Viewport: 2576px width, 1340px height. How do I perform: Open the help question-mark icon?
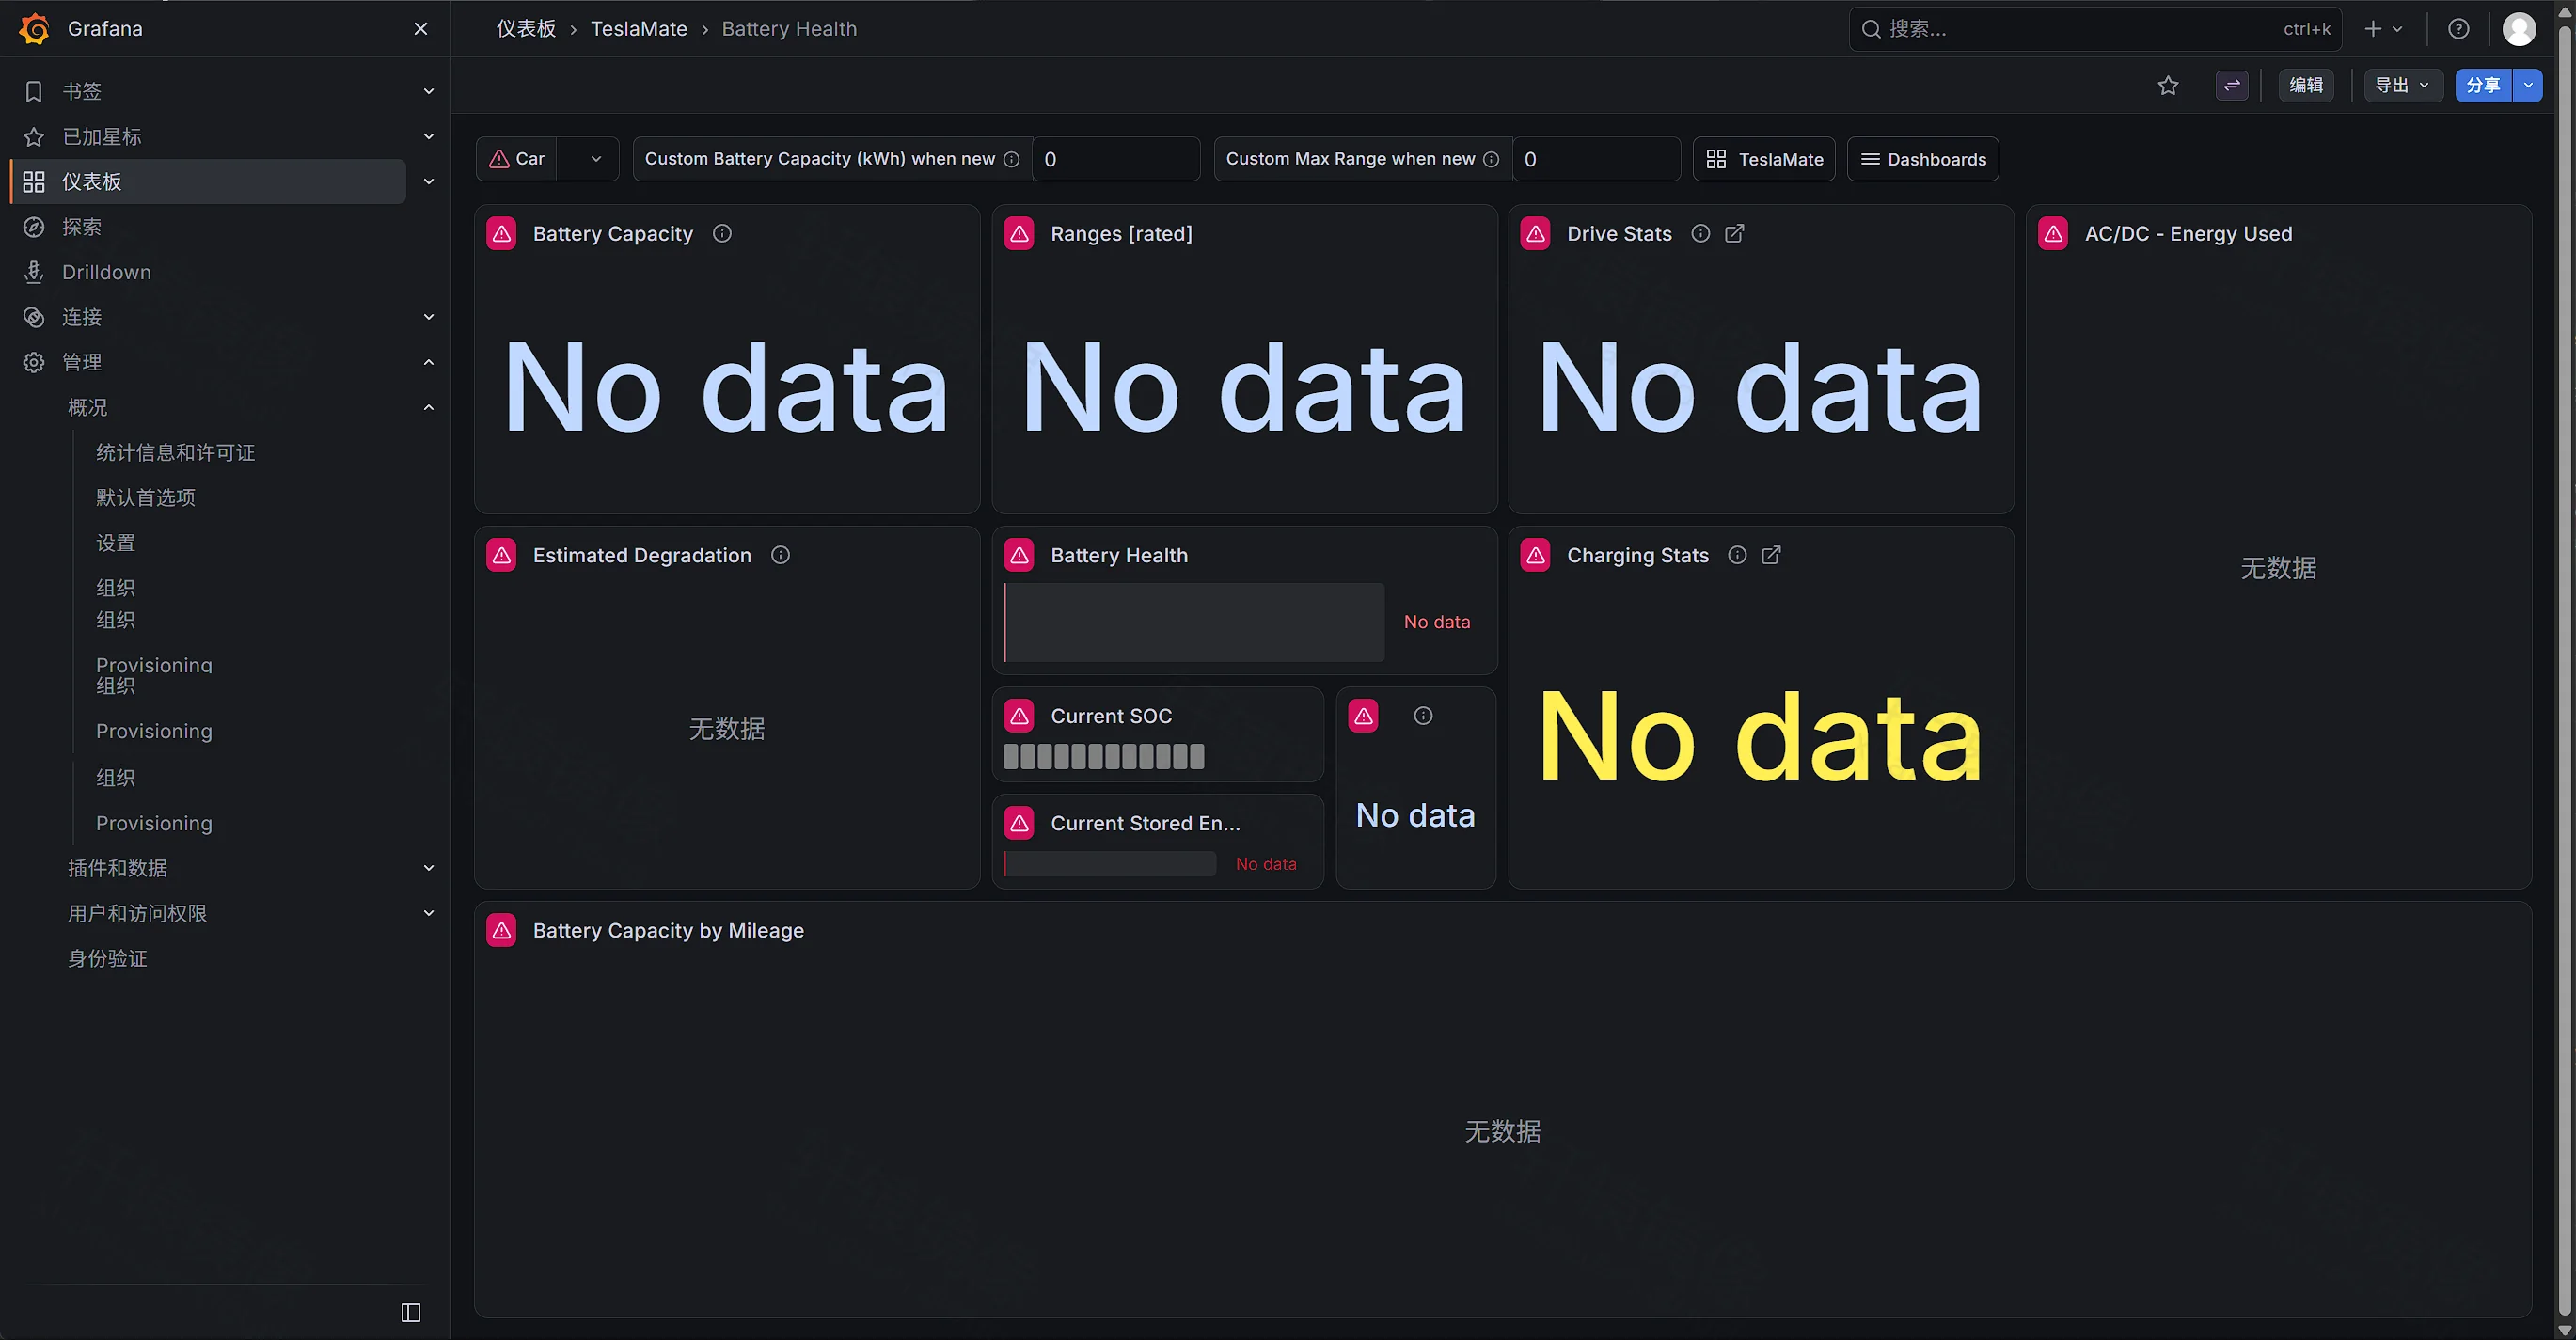[2459, 29]
